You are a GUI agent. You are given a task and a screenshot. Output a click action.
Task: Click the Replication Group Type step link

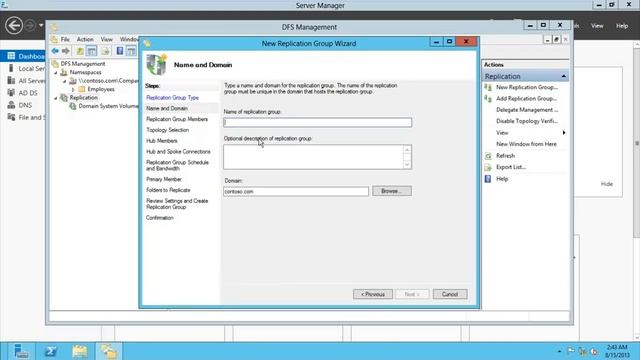(x=172, y=98)
